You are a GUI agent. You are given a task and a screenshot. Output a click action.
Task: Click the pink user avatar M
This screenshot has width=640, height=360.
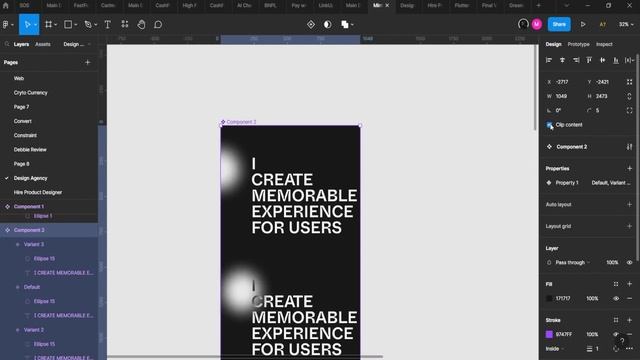[x=536, y=24]
